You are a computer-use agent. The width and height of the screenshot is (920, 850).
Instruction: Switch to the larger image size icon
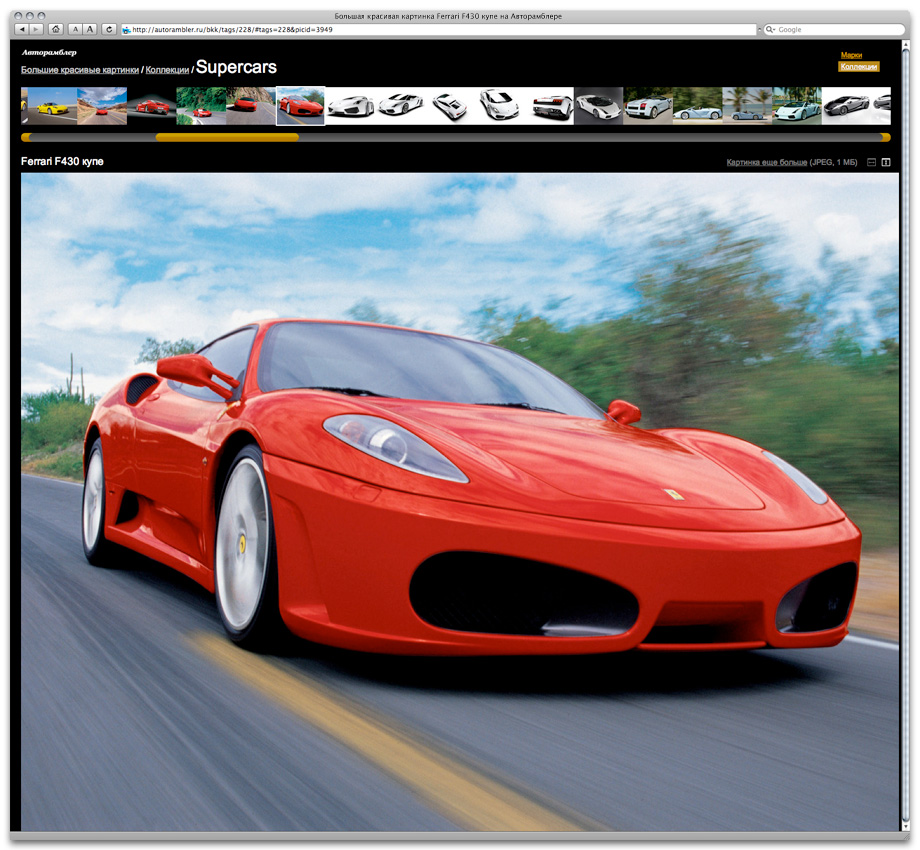885,162
